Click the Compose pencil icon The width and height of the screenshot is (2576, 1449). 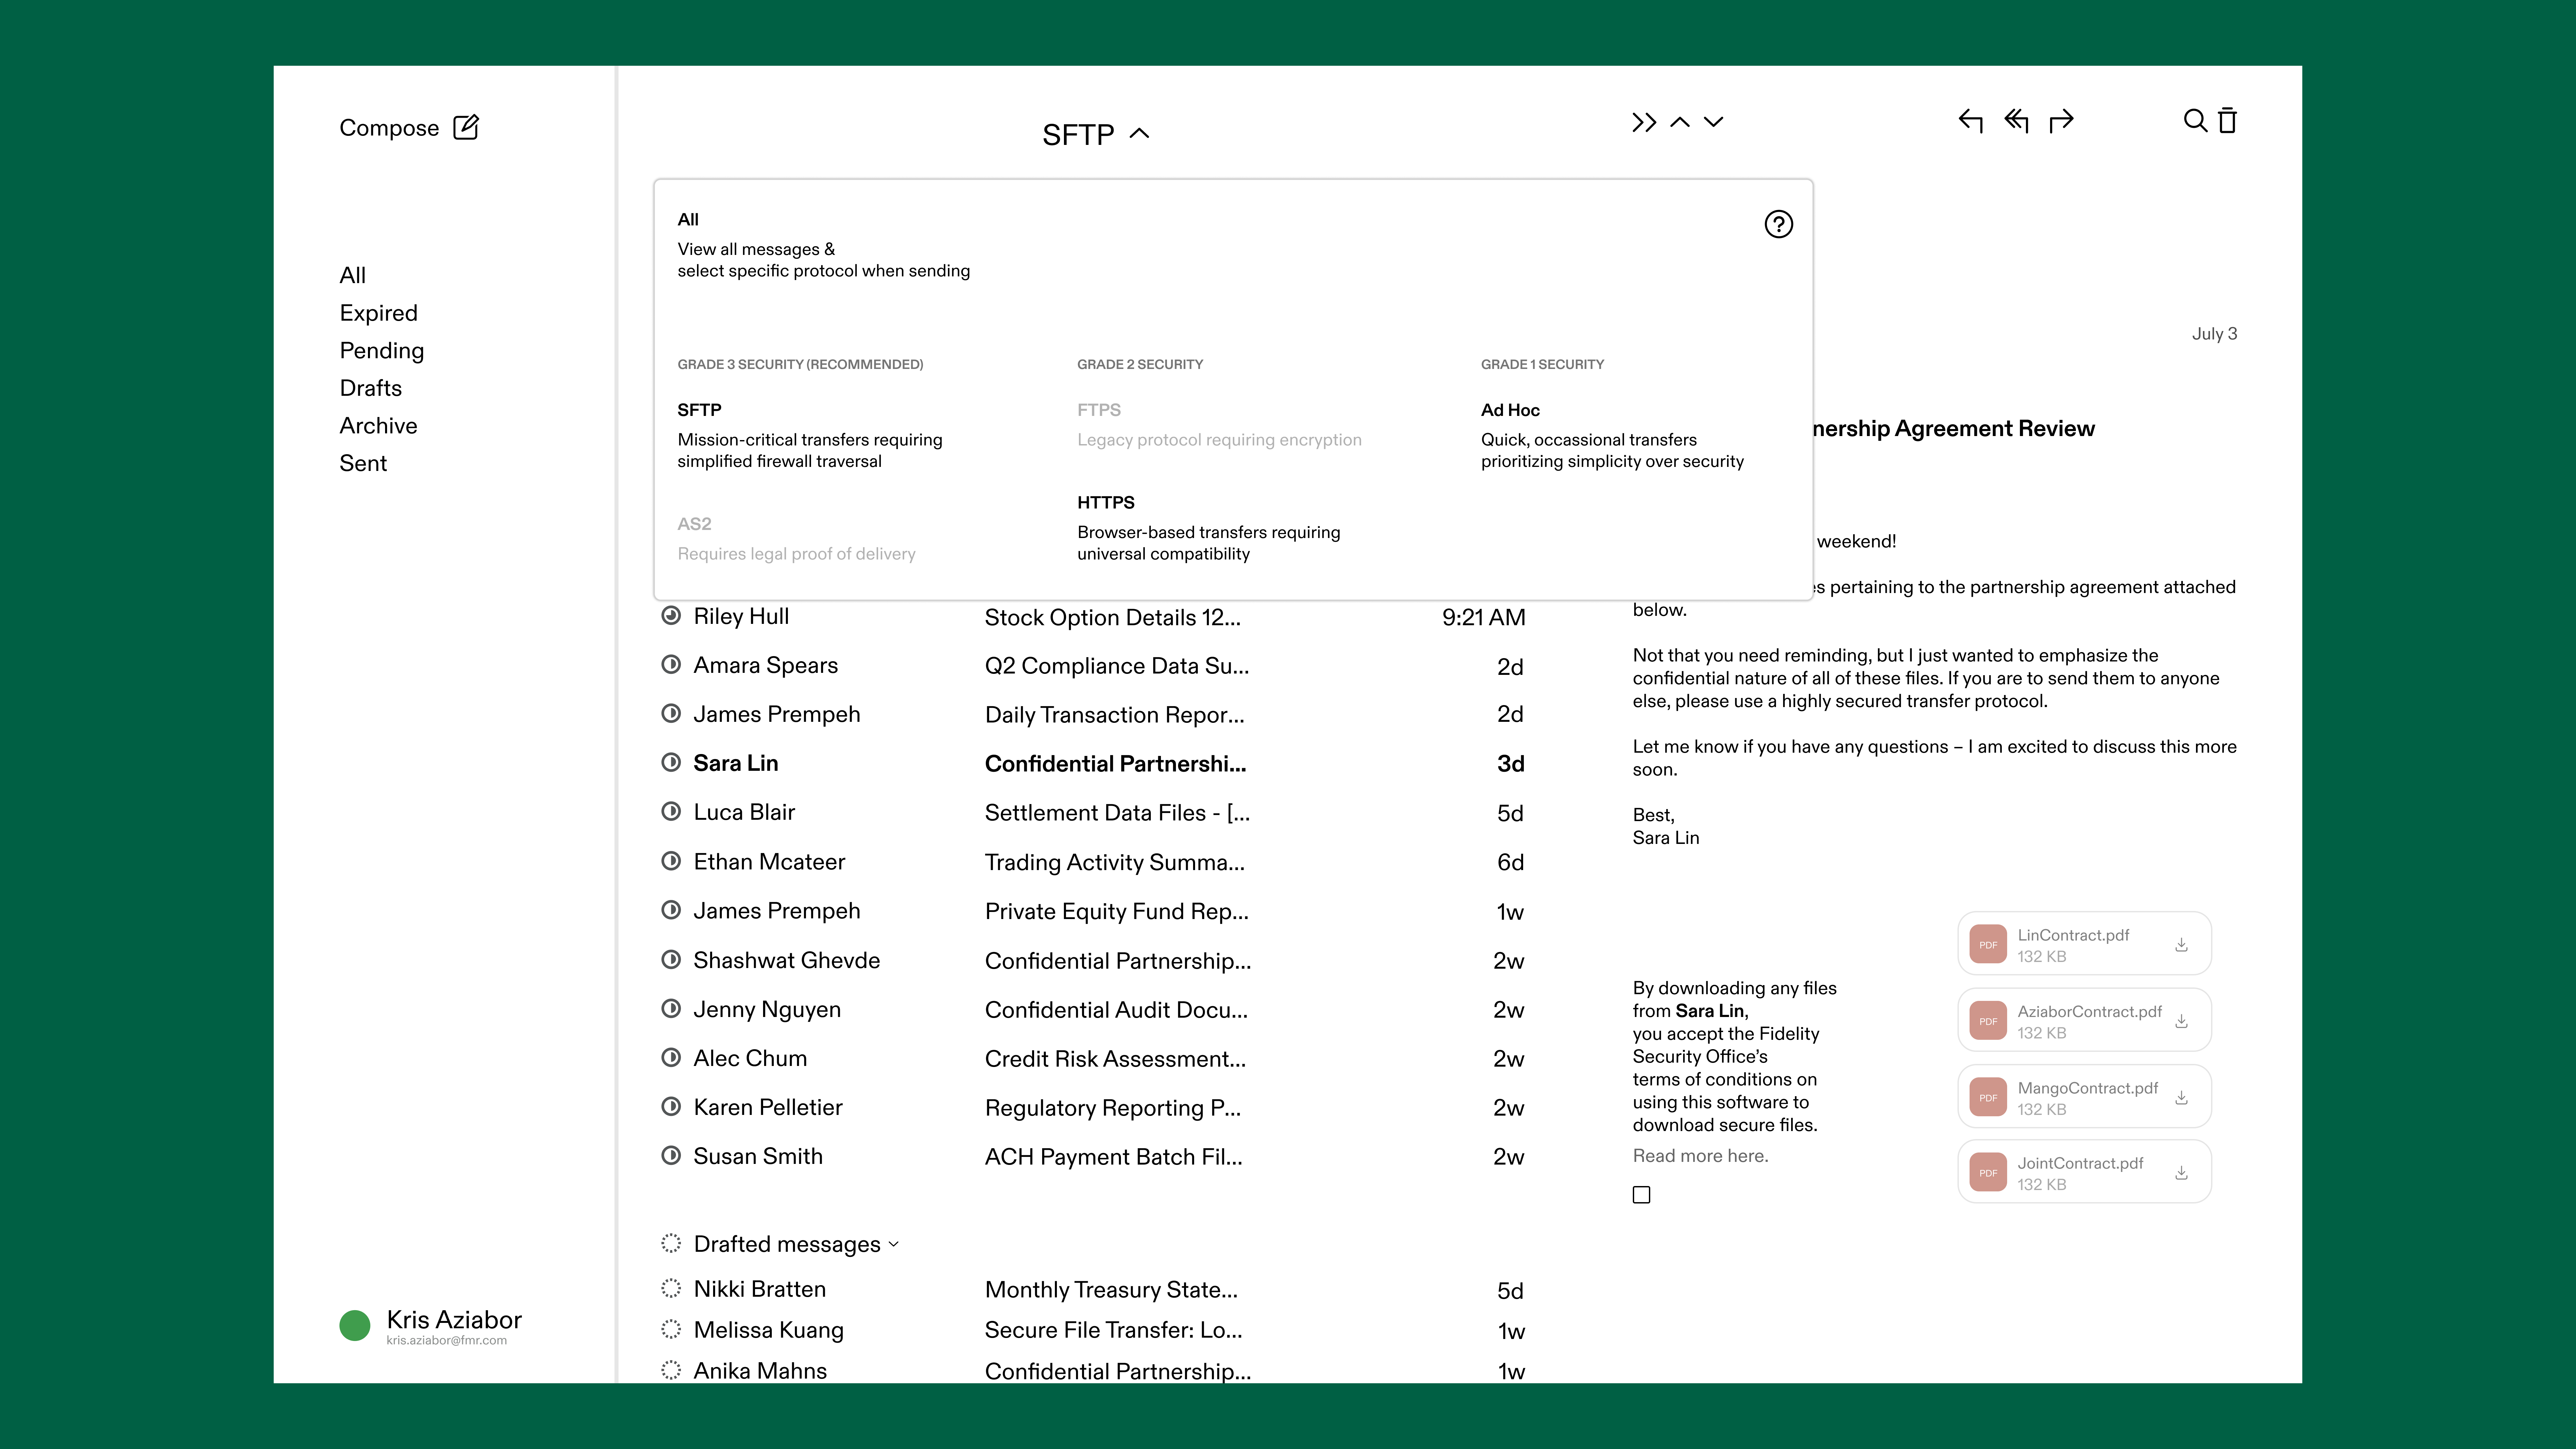[466, 127]
